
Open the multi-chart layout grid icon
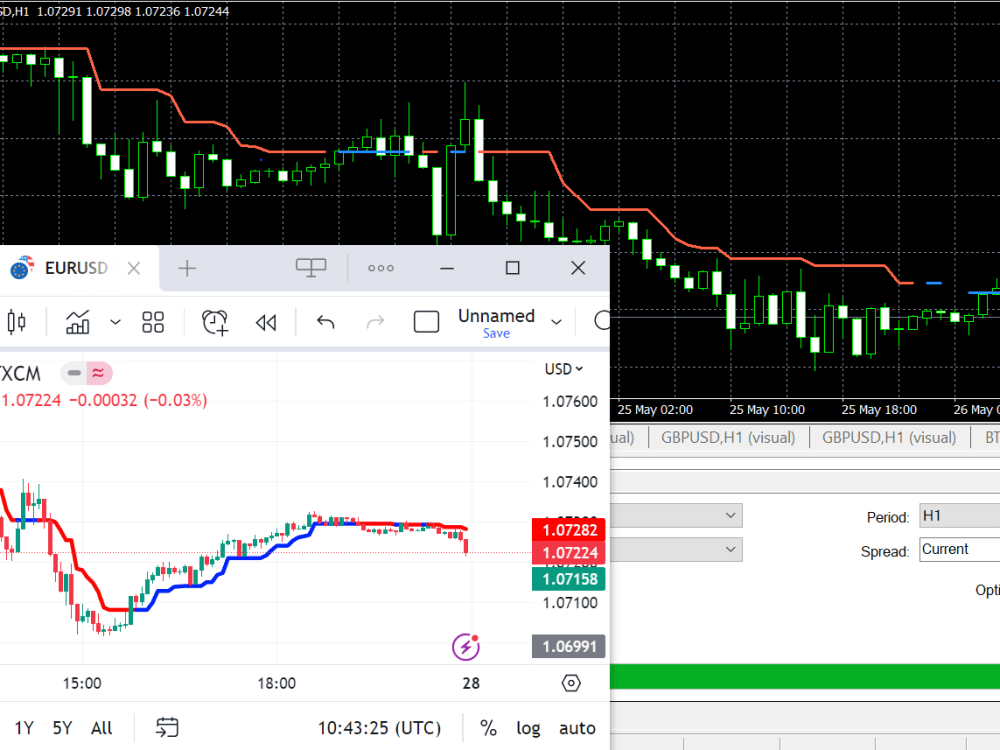[152, 322]
